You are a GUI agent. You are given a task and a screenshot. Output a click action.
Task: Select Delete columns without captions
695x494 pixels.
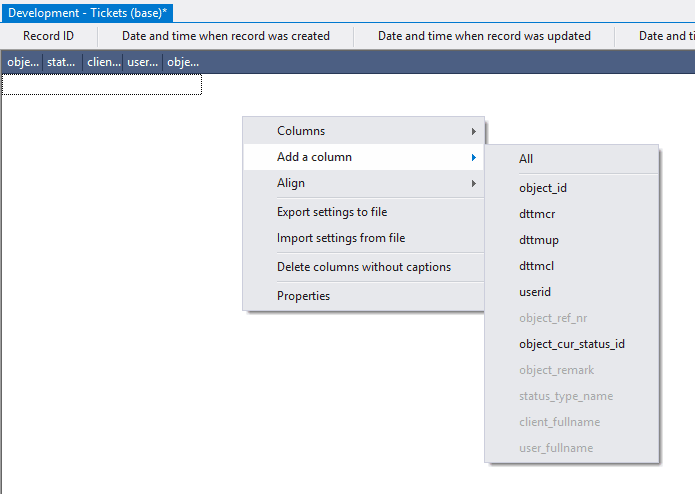pos(363,267)
